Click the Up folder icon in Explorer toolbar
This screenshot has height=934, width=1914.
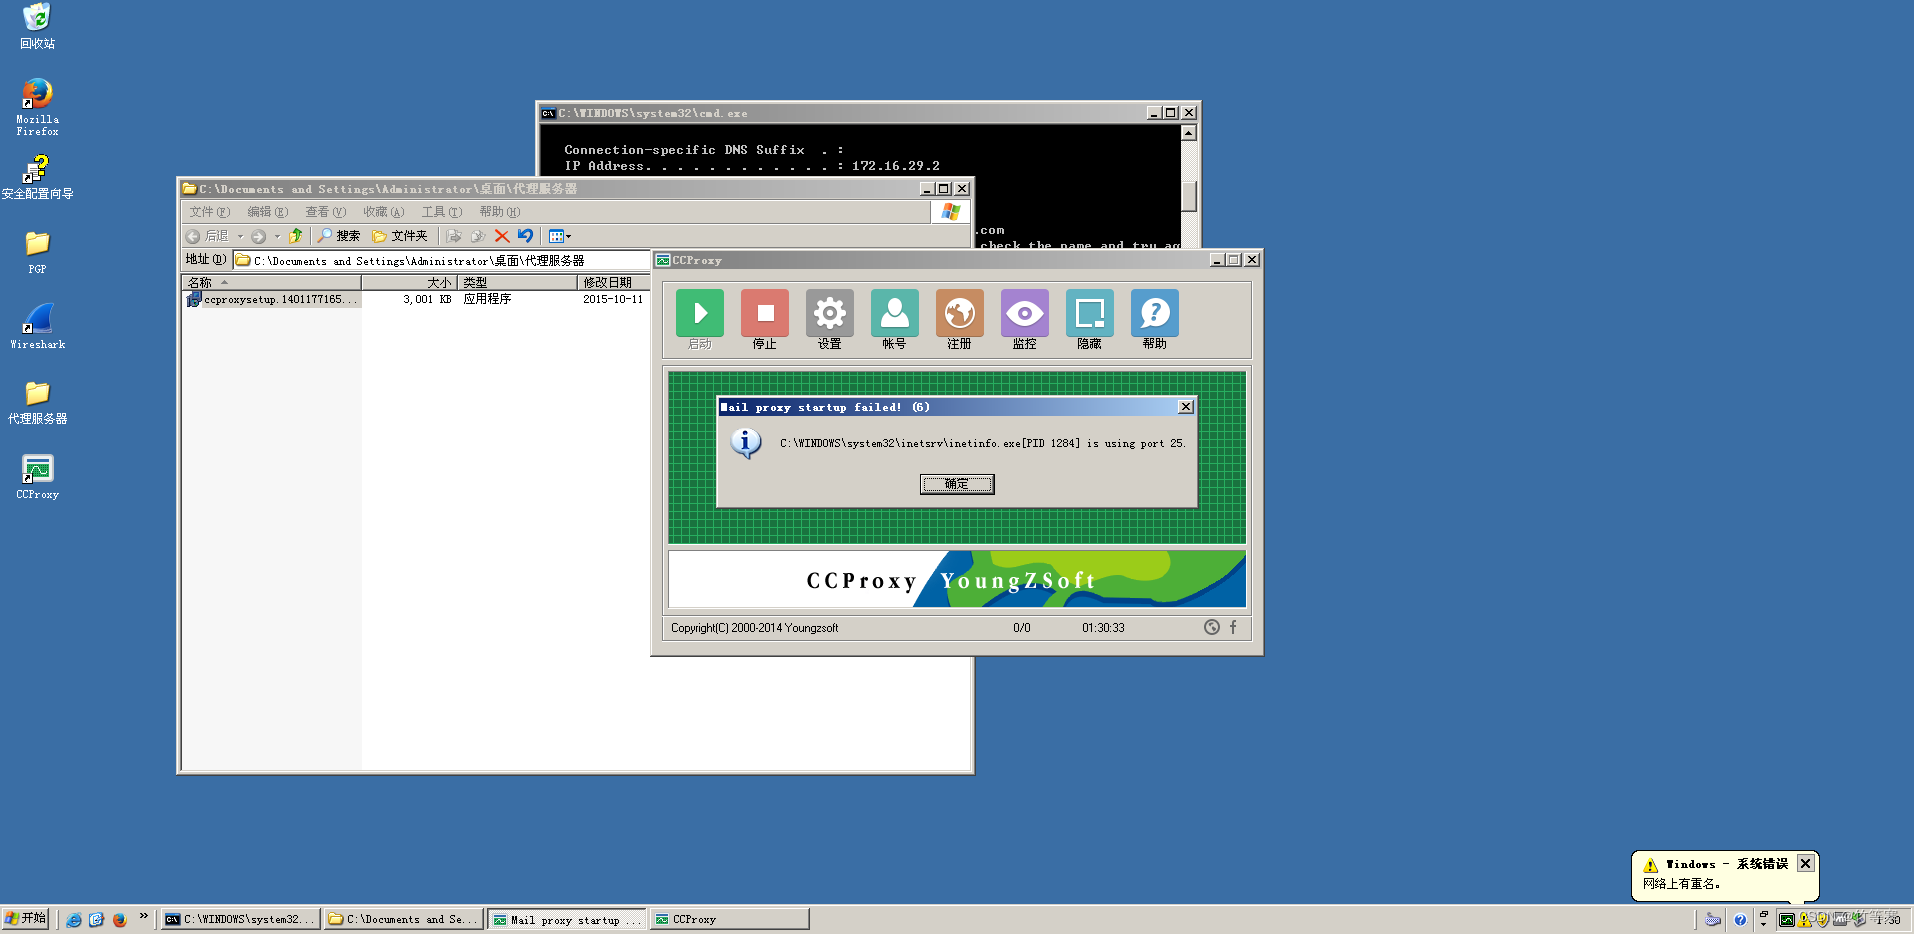(x=296, y=236)
